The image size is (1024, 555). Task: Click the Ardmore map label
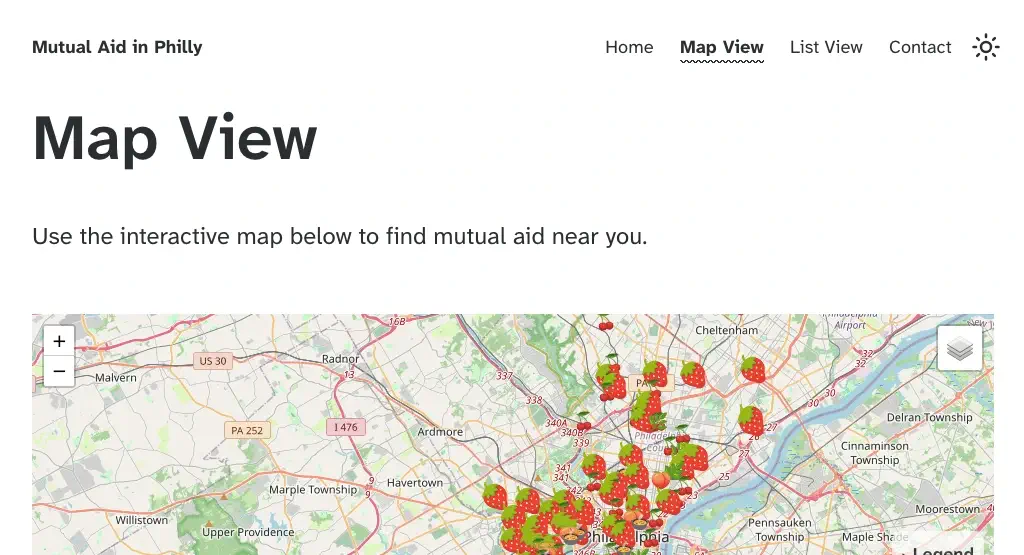440,432
